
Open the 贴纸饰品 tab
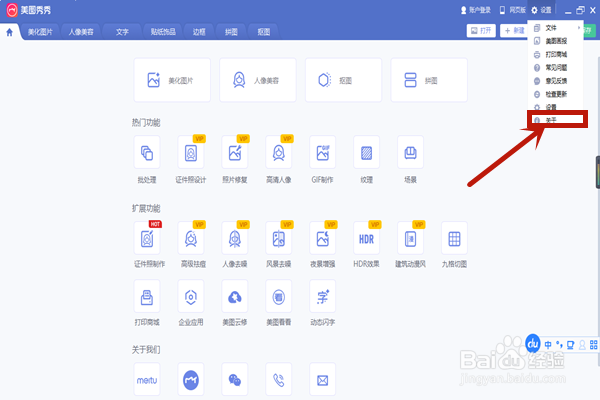click(x=163, y=32)
